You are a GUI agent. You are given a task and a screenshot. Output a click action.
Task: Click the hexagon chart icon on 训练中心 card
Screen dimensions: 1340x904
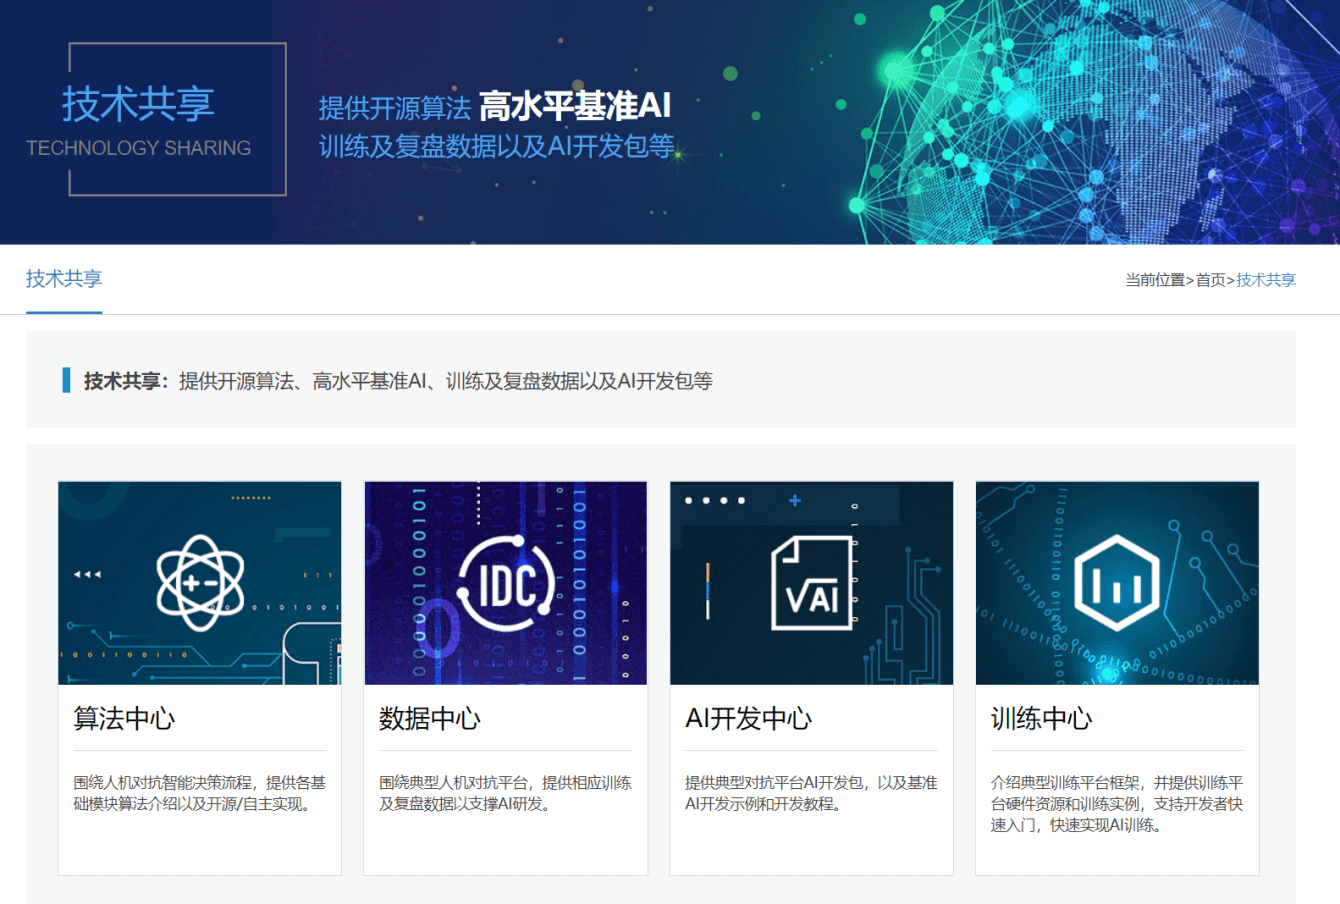pyautogui.click(x=1117, y=583)
